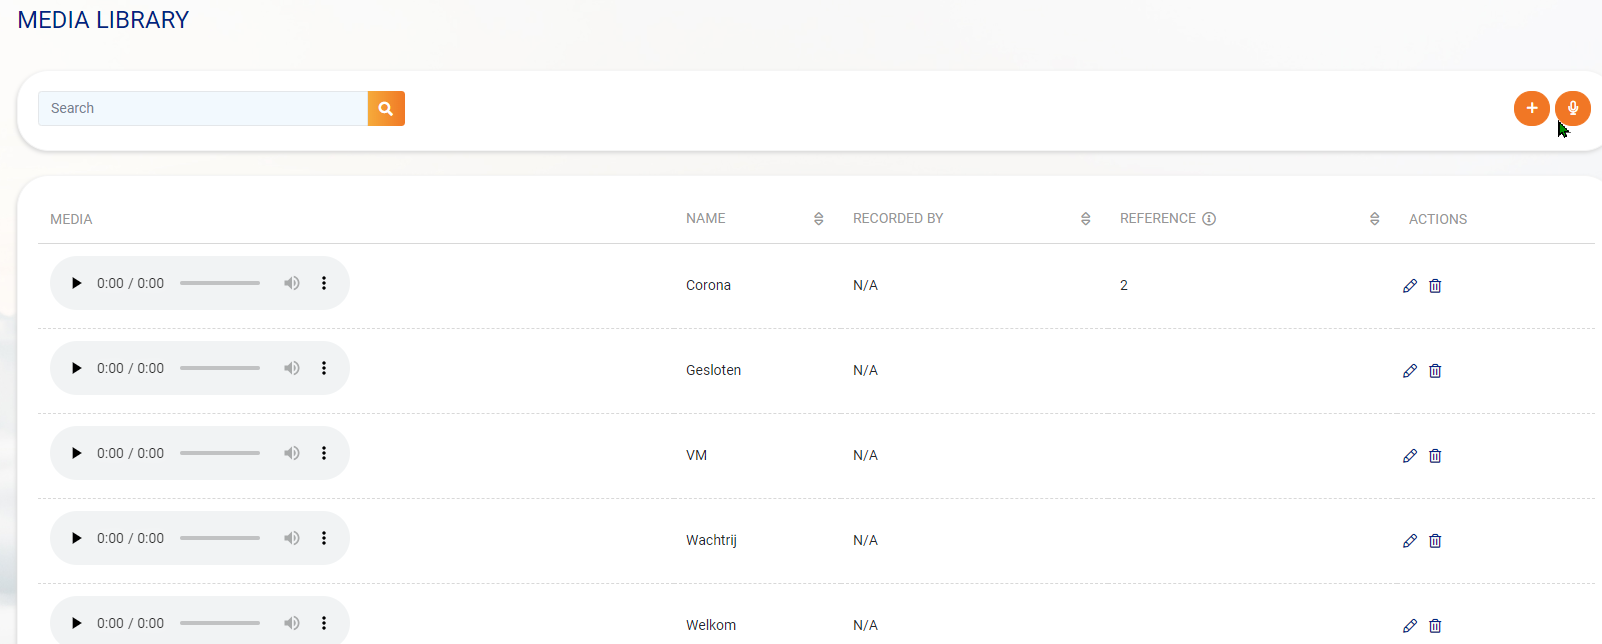Sort by Reference column arrows

(x=1374, y=219)
